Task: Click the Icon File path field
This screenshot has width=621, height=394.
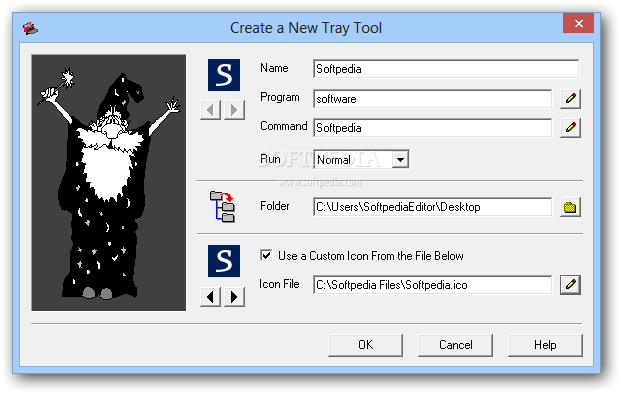Action: pyautogui.click(x=432, y=285)
